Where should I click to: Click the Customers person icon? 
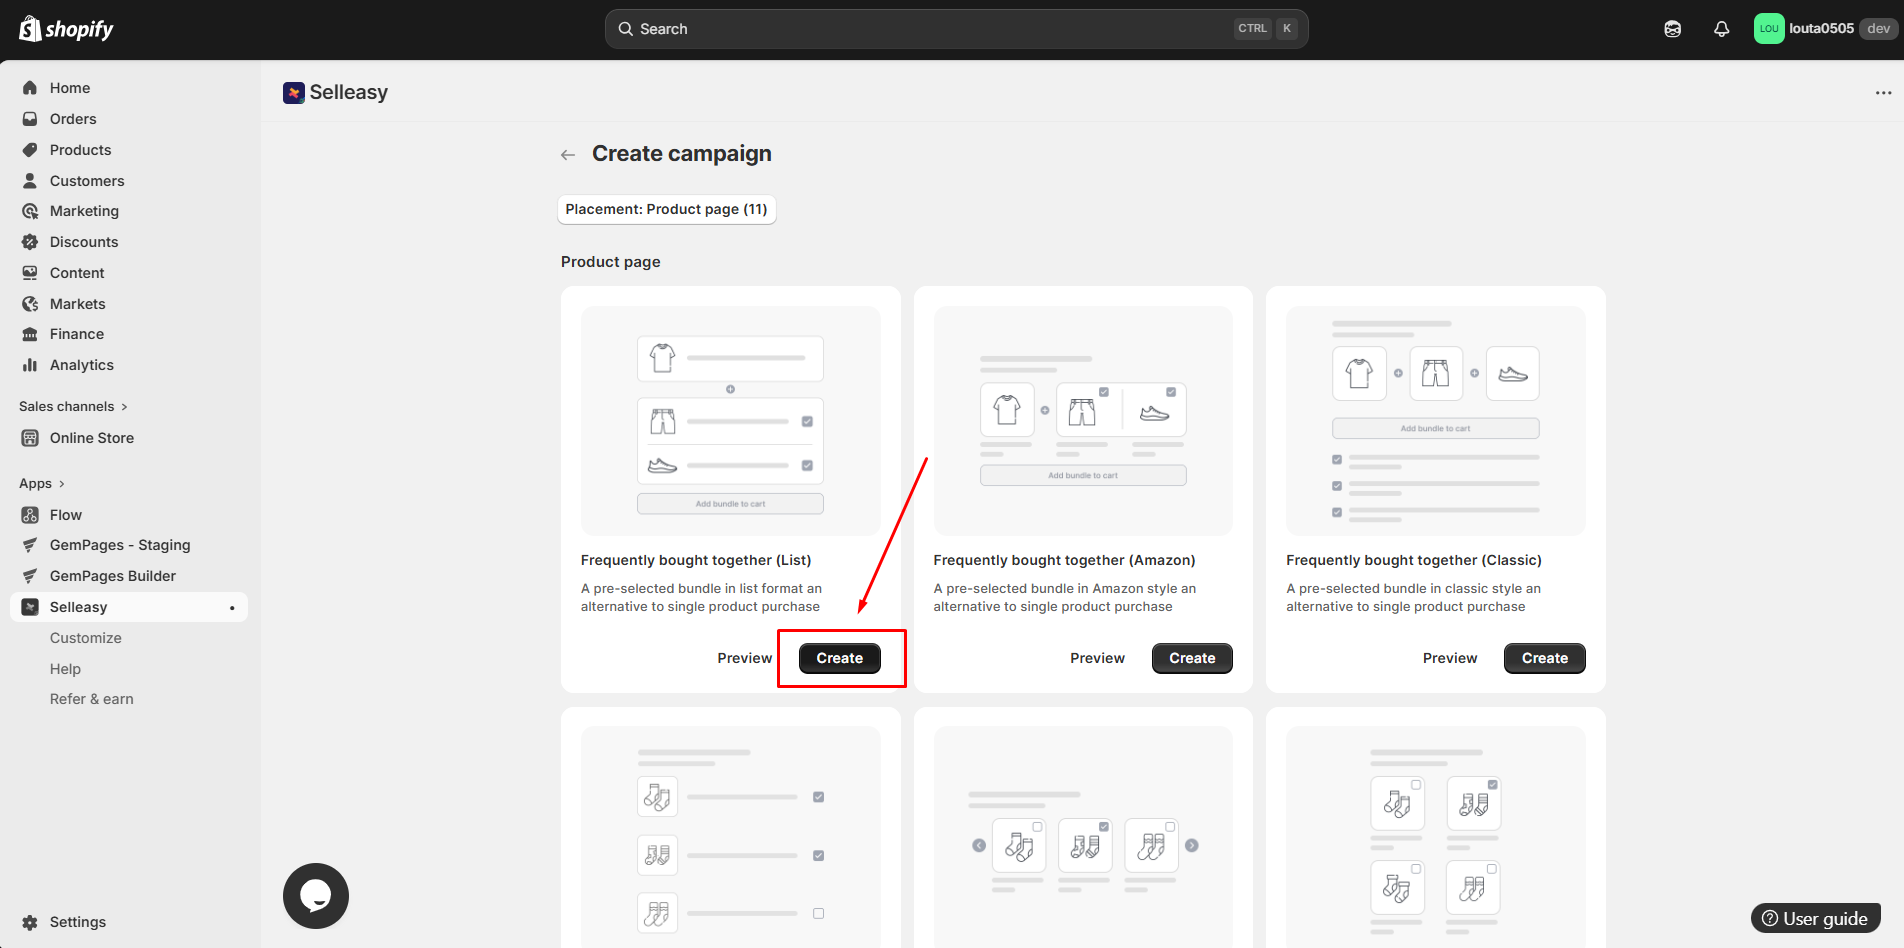[x=30, y=181]
